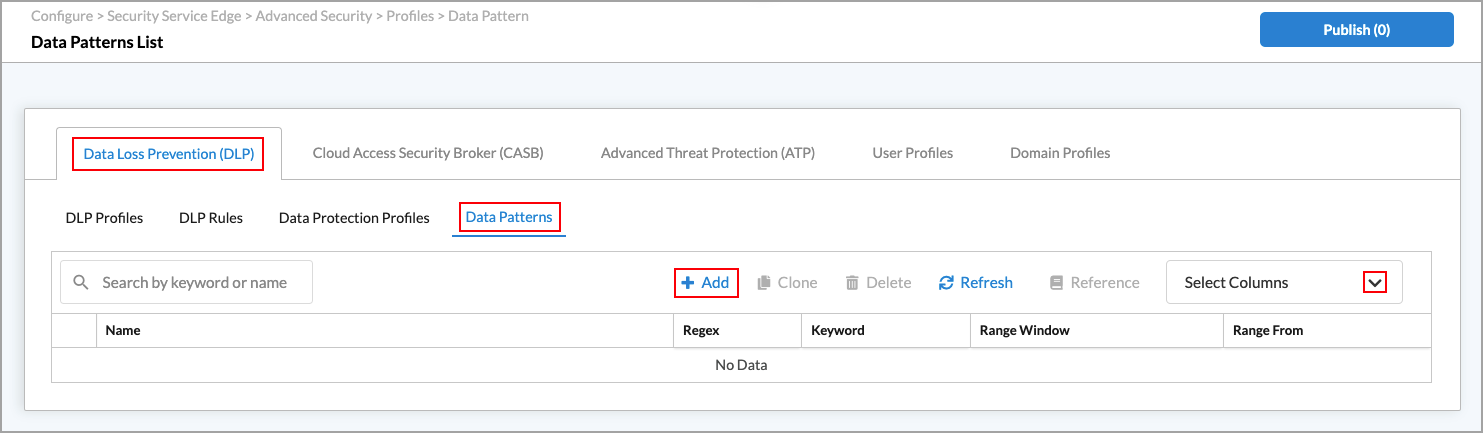The image size is (1483, 433).
Task: Expand the Select Columns chevron
Action: click(x=1376, y=283)
